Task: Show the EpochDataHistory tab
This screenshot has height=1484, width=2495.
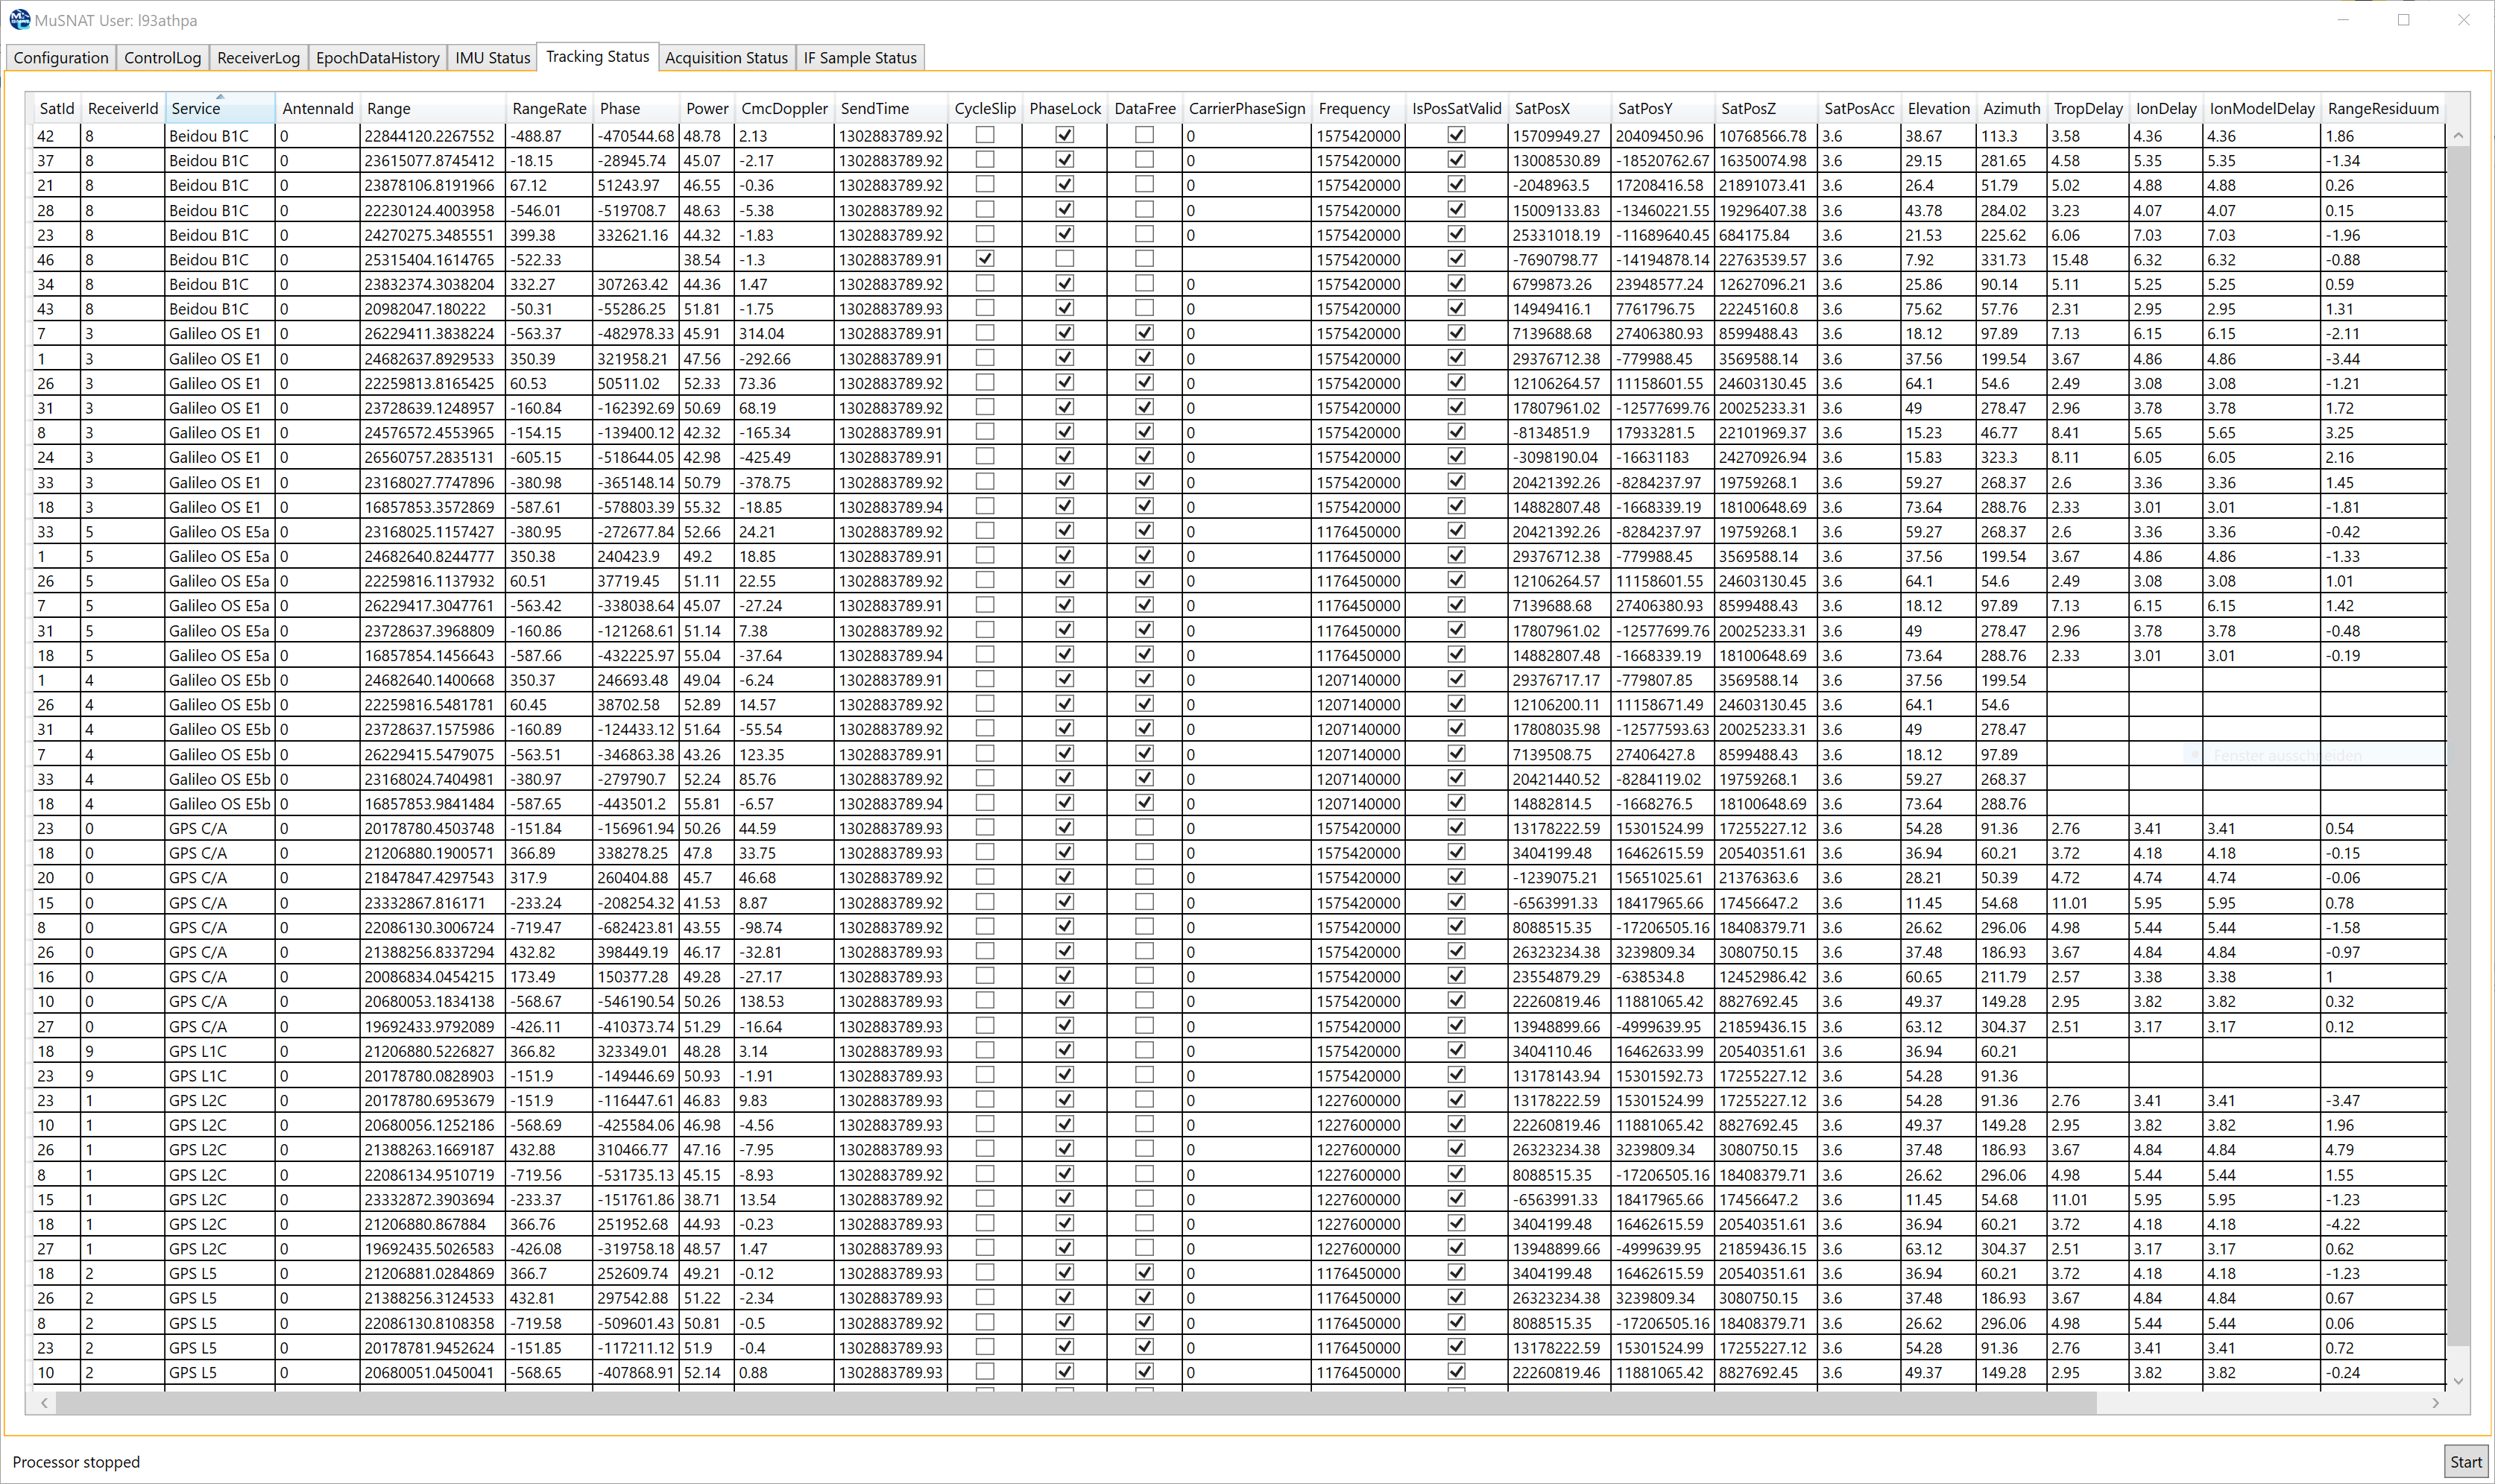Action: (x=378, y=58)
